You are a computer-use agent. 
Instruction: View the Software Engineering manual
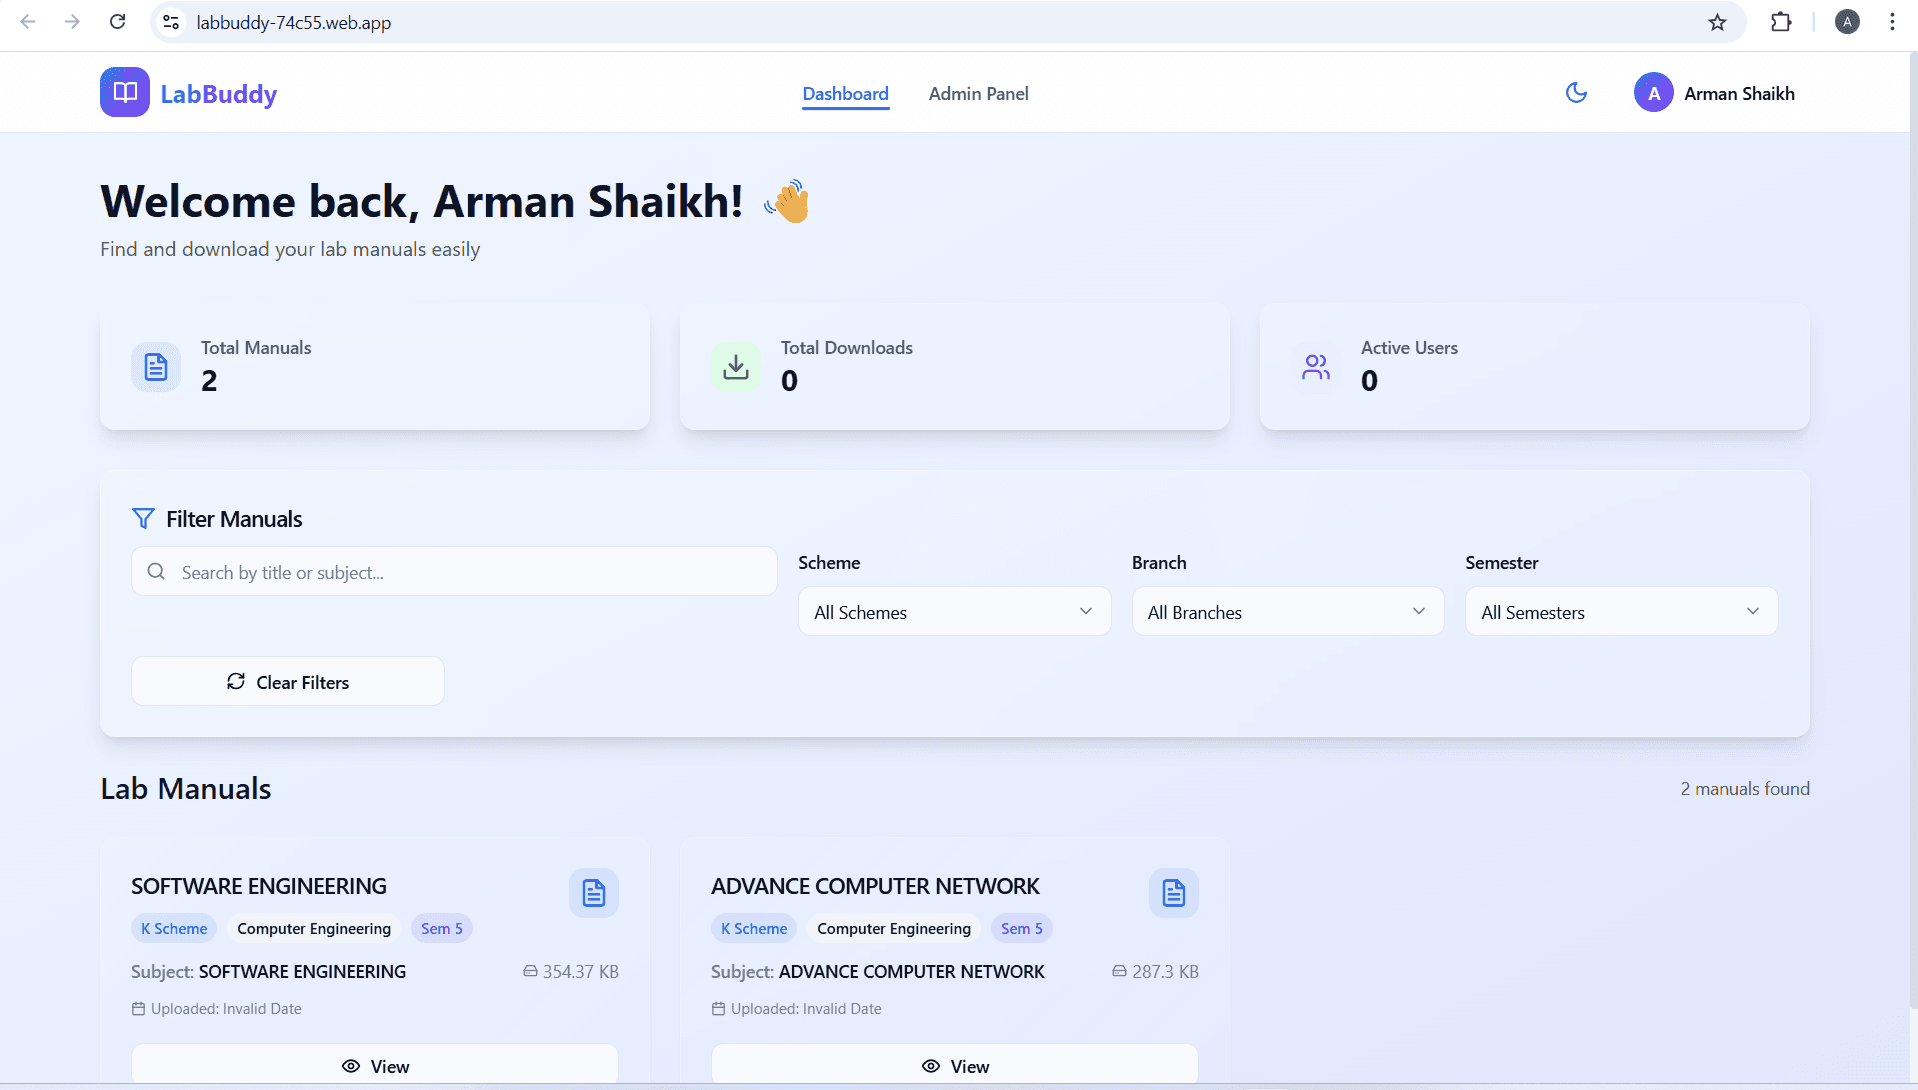375,1066
